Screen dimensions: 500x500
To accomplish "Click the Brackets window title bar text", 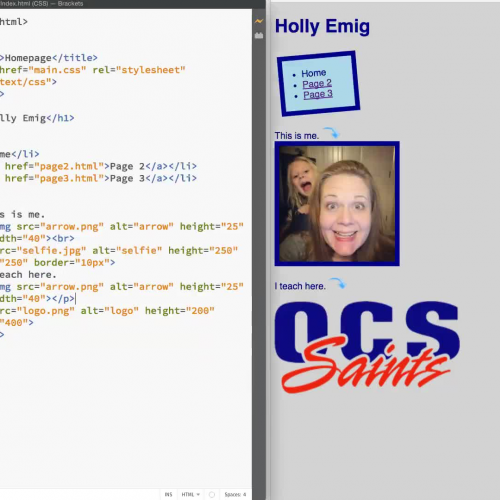I will [x=42, y=4].
